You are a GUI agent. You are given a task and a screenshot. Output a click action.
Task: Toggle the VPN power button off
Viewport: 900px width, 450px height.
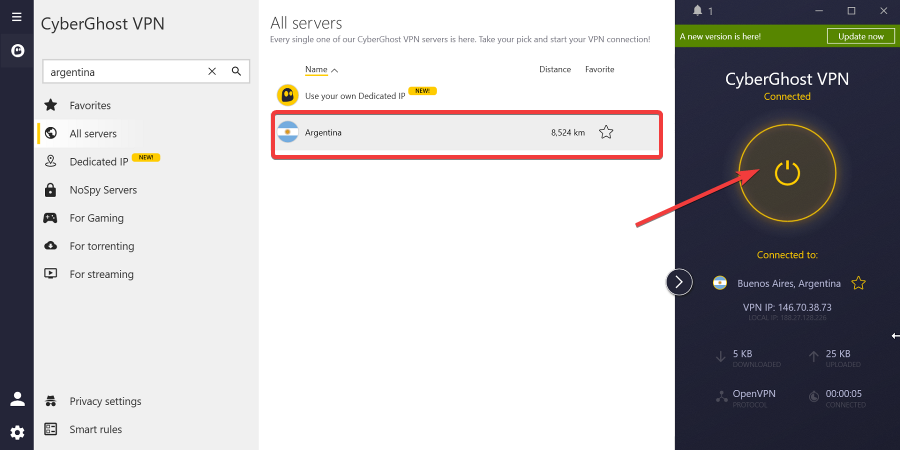[788, 172]
